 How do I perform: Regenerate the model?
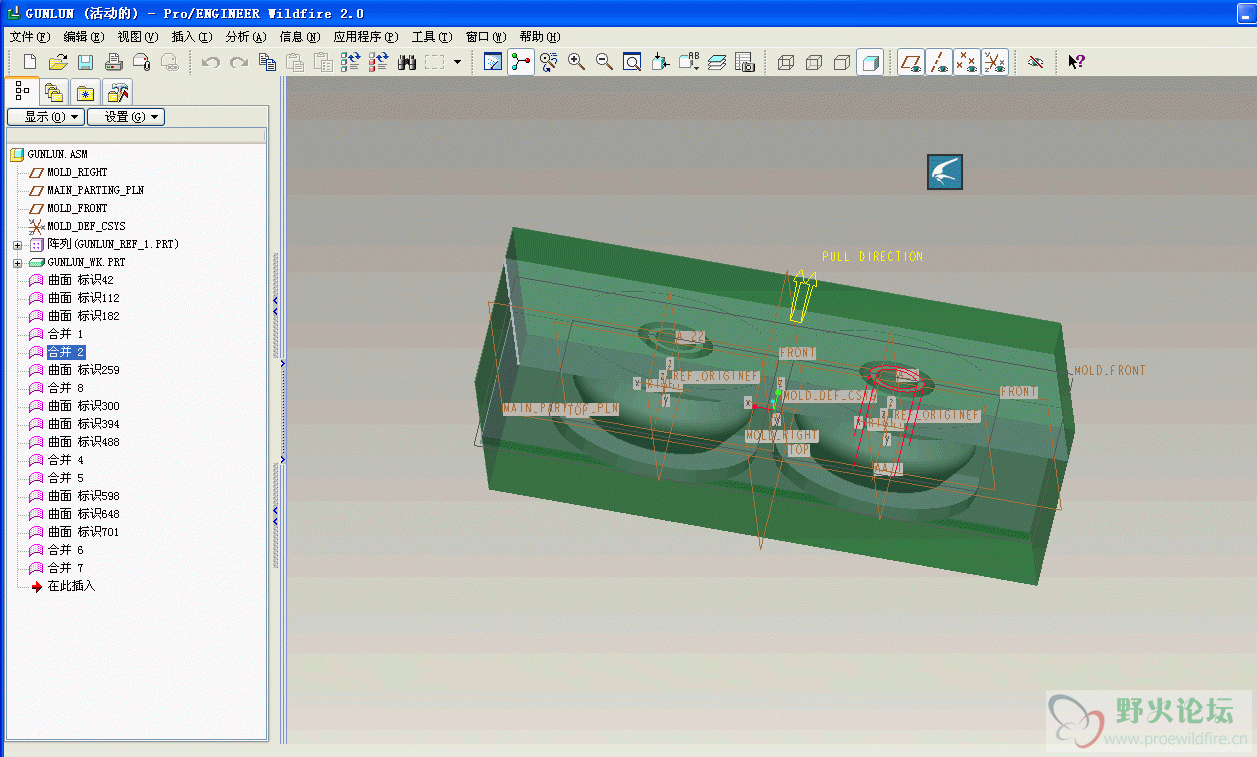[350, 62]
